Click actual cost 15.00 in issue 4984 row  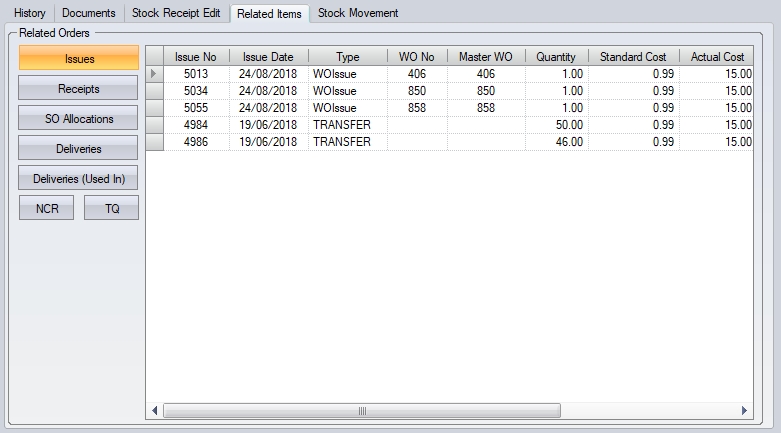coord(717,125)
